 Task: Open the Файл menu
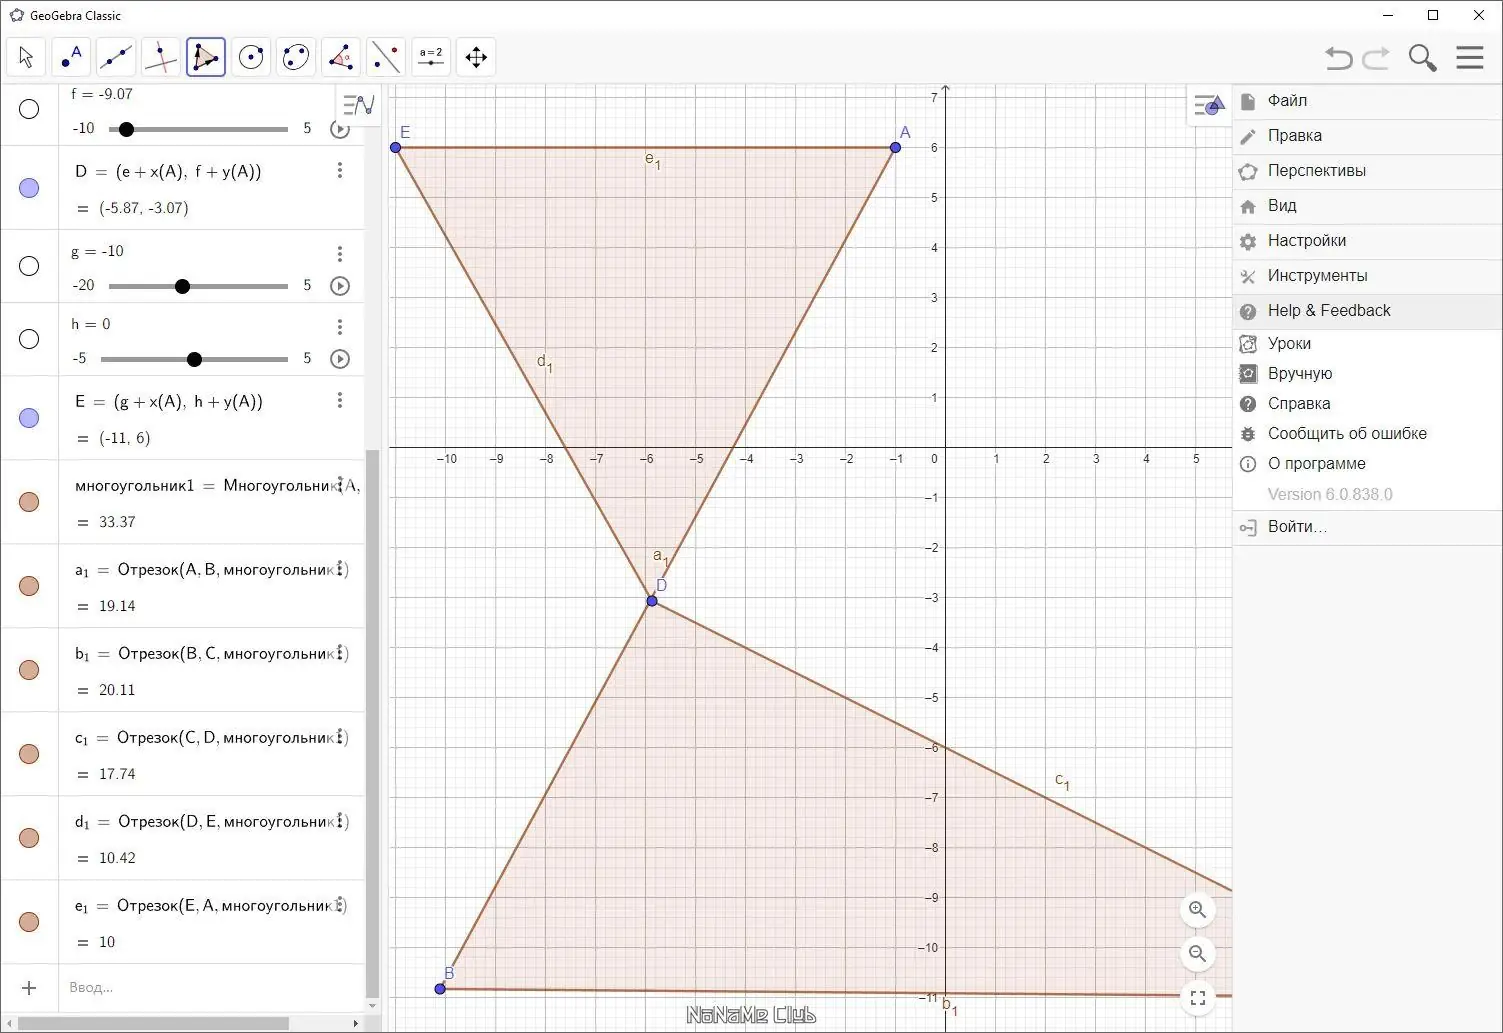1367,101
